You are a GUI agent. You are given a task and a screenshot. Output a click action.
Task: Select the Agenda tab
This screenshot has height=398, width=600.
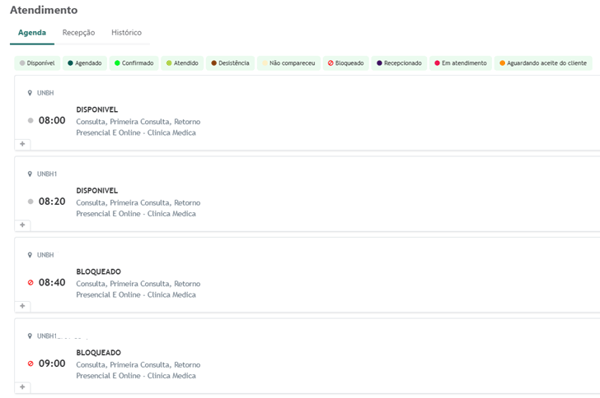pos(32,33)
